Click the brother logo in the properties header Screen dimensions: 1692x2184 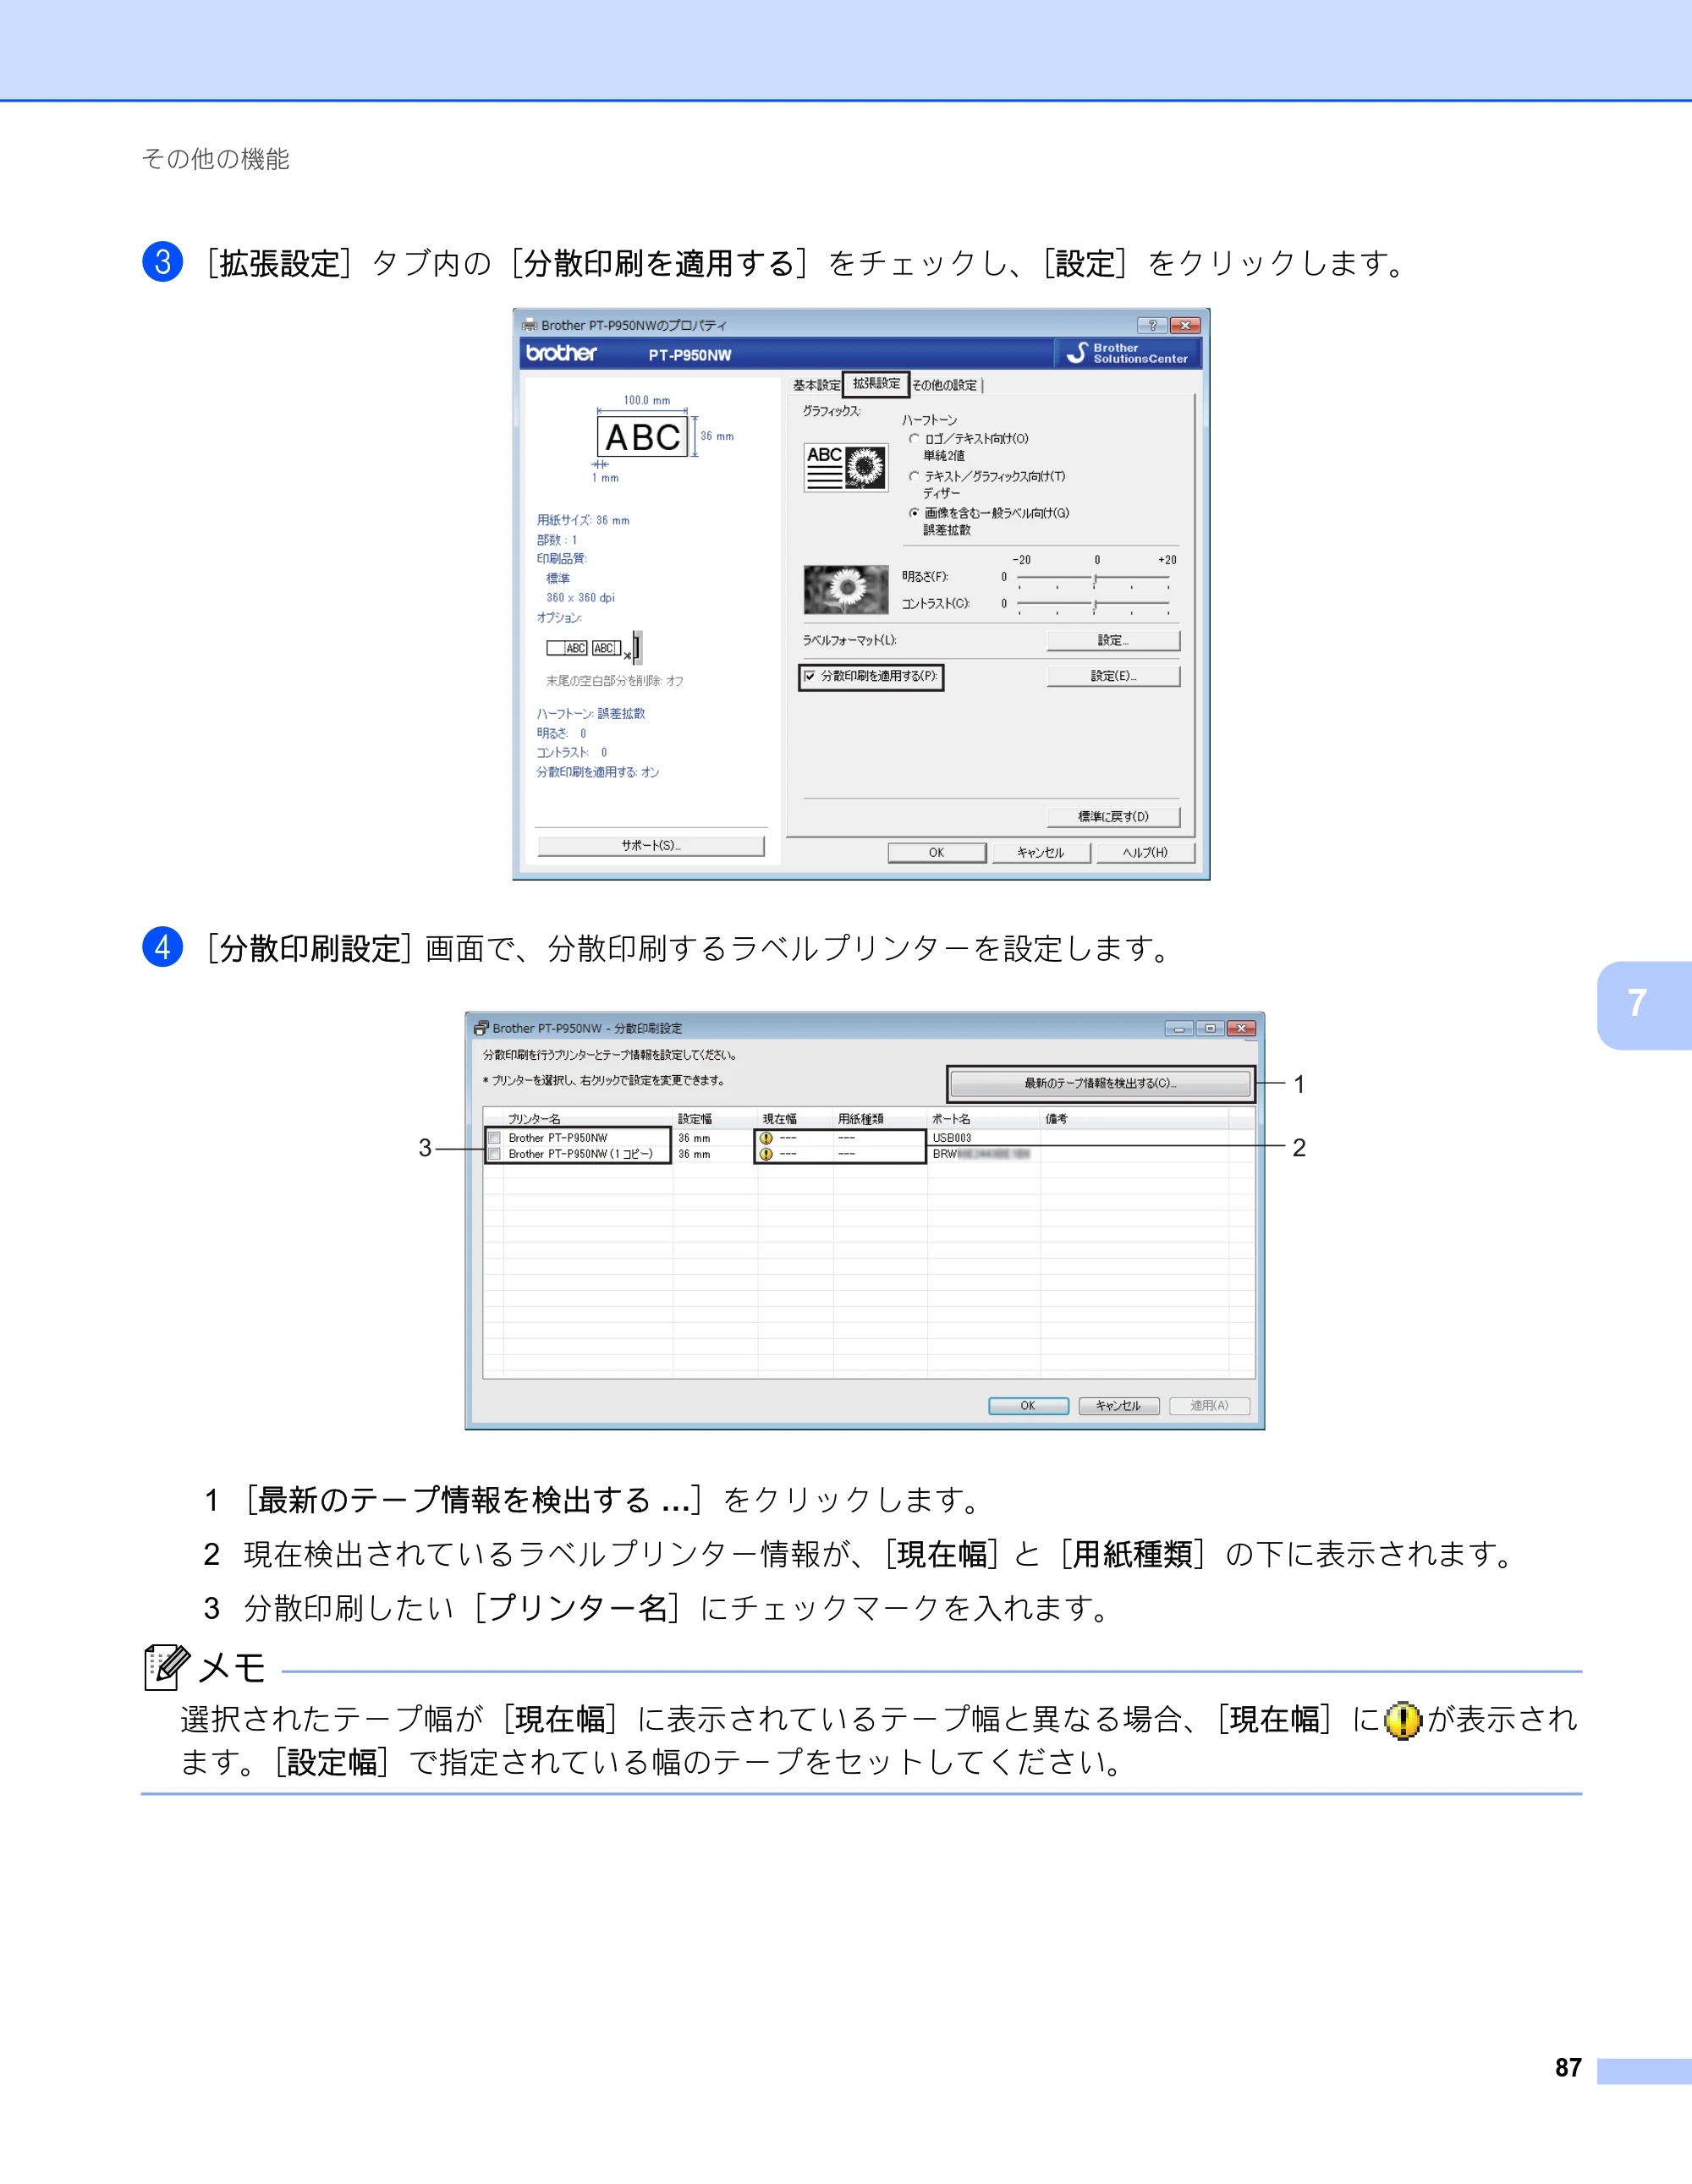tap(561, 353)
